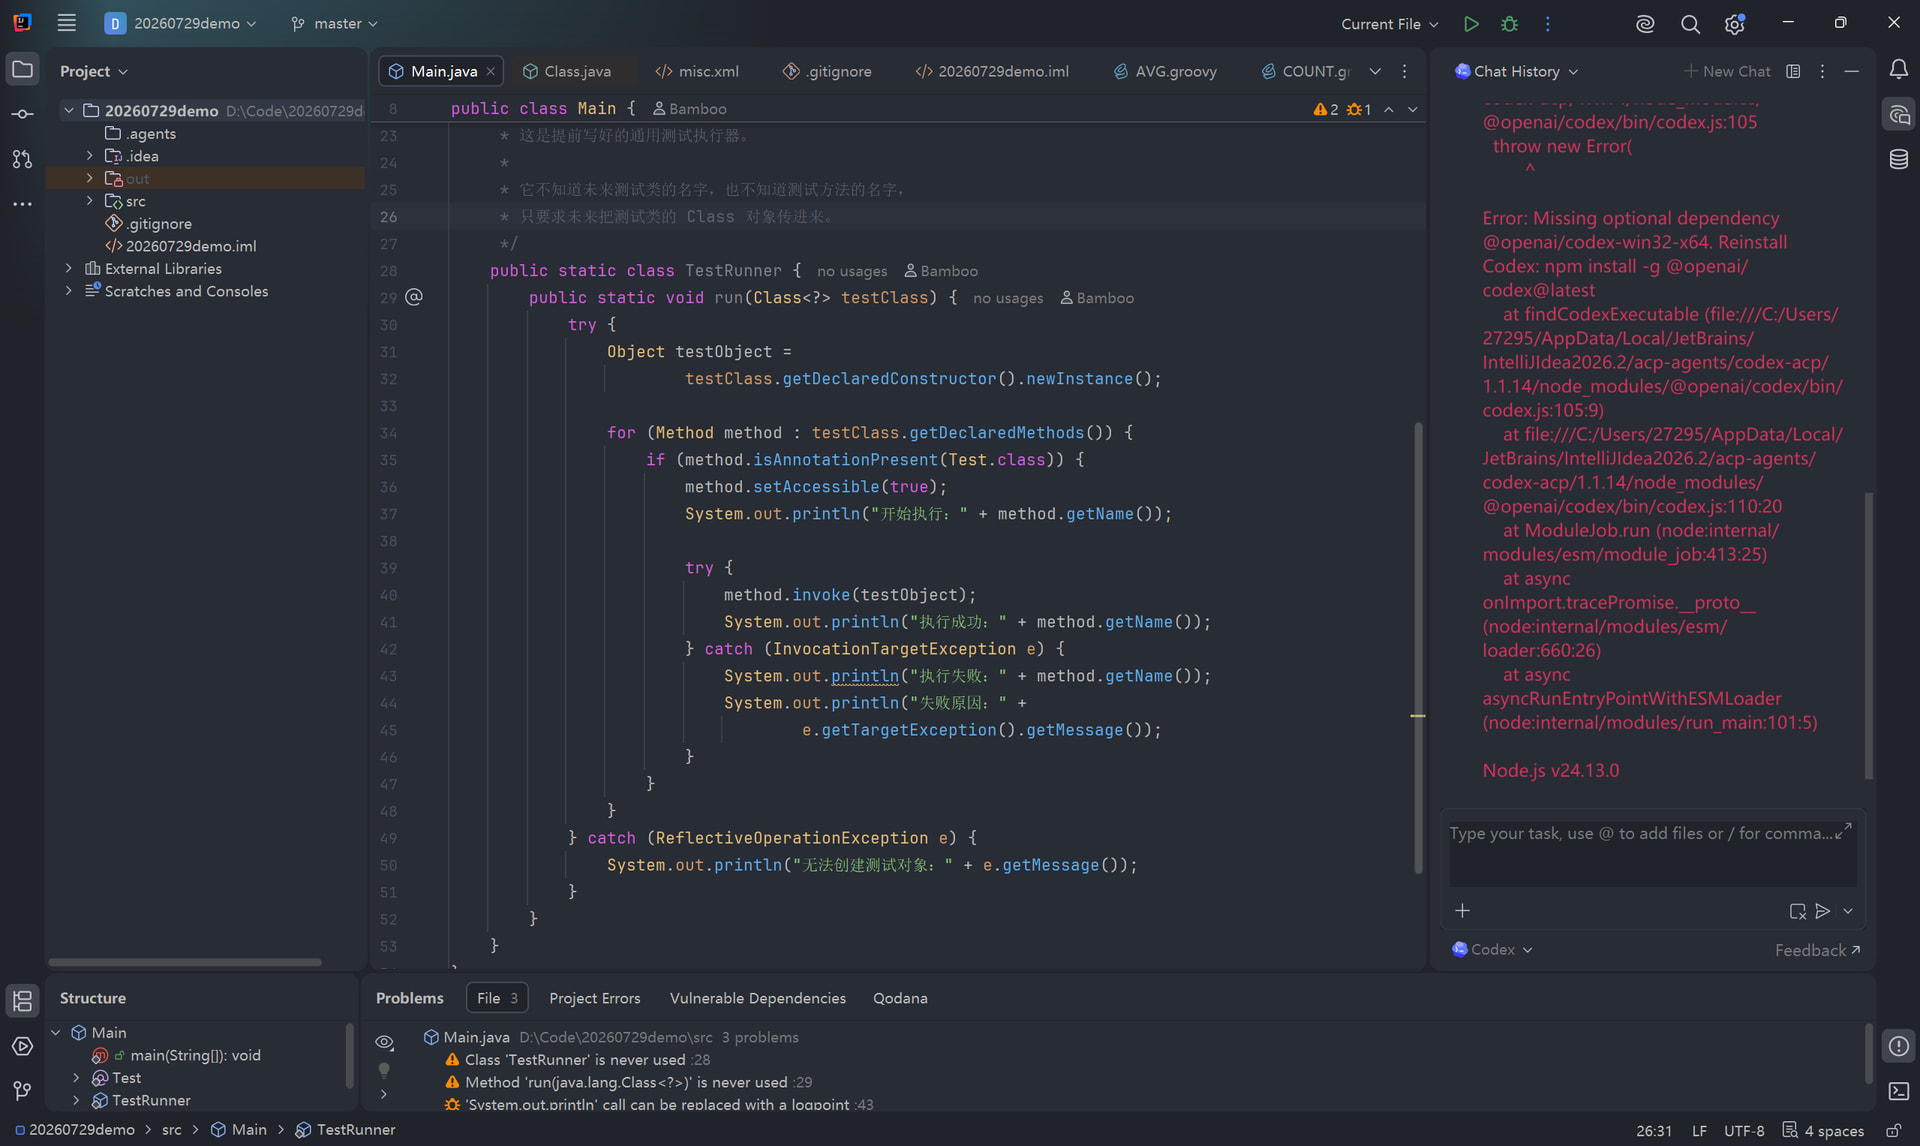Open the Project tool window folder icon
Viewport: 1920px width, 1146px height.
(x=22, y=70)
